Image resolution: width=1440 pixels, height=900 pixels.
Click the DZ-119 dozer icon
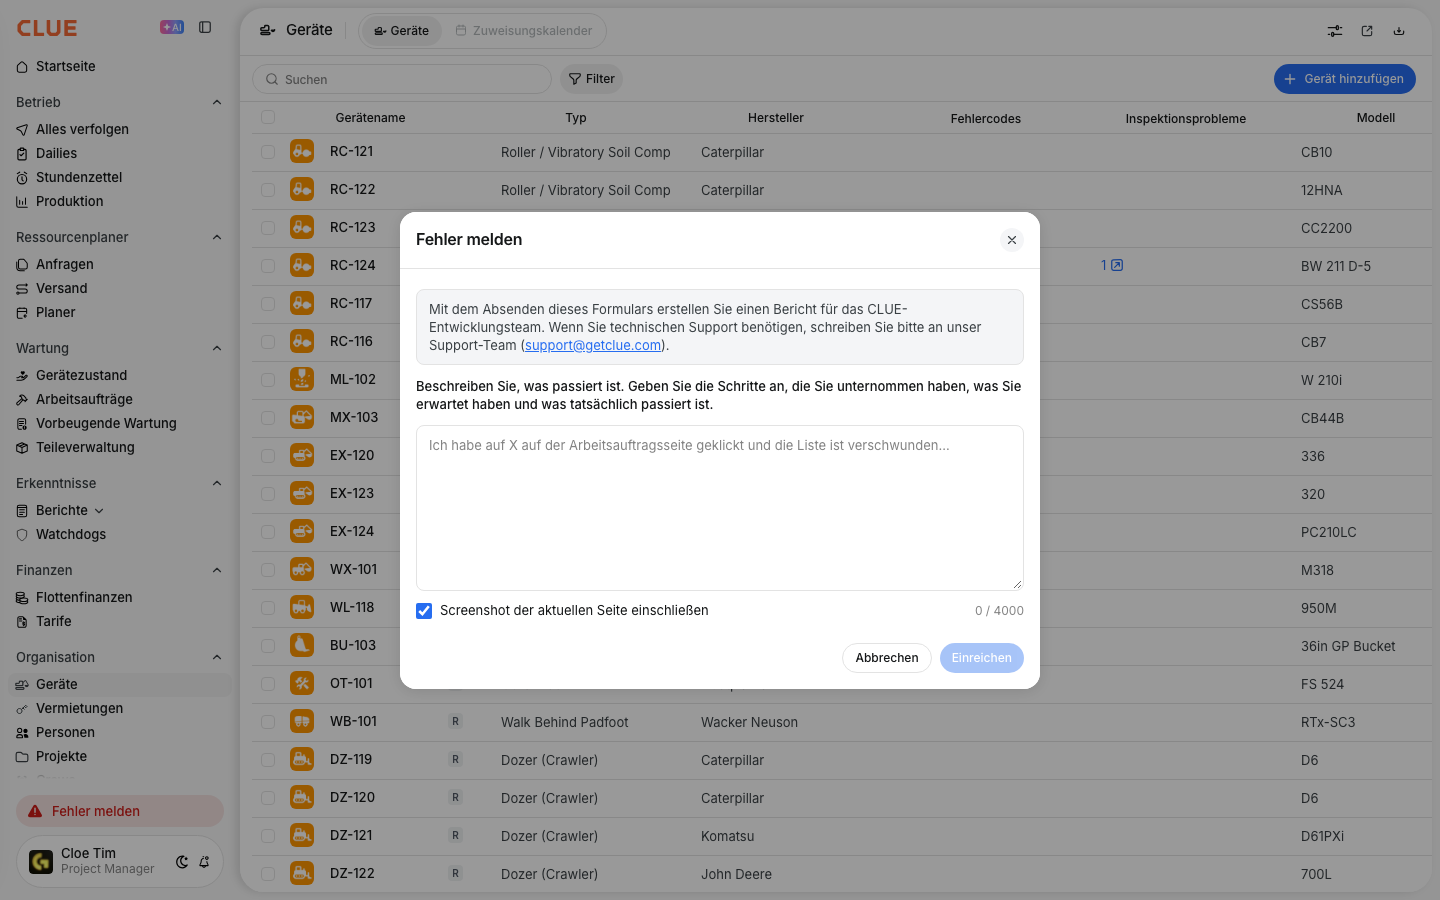[x=302, y=759]
